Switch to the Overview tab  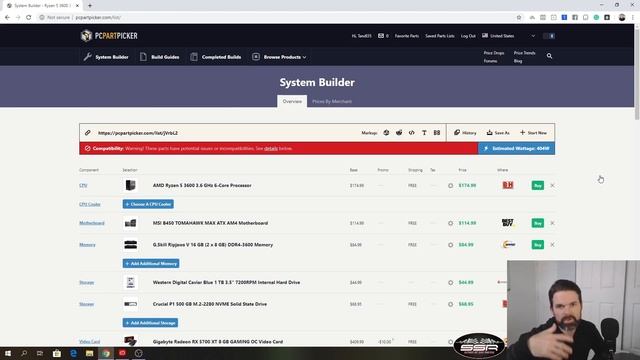coord(292,101)
